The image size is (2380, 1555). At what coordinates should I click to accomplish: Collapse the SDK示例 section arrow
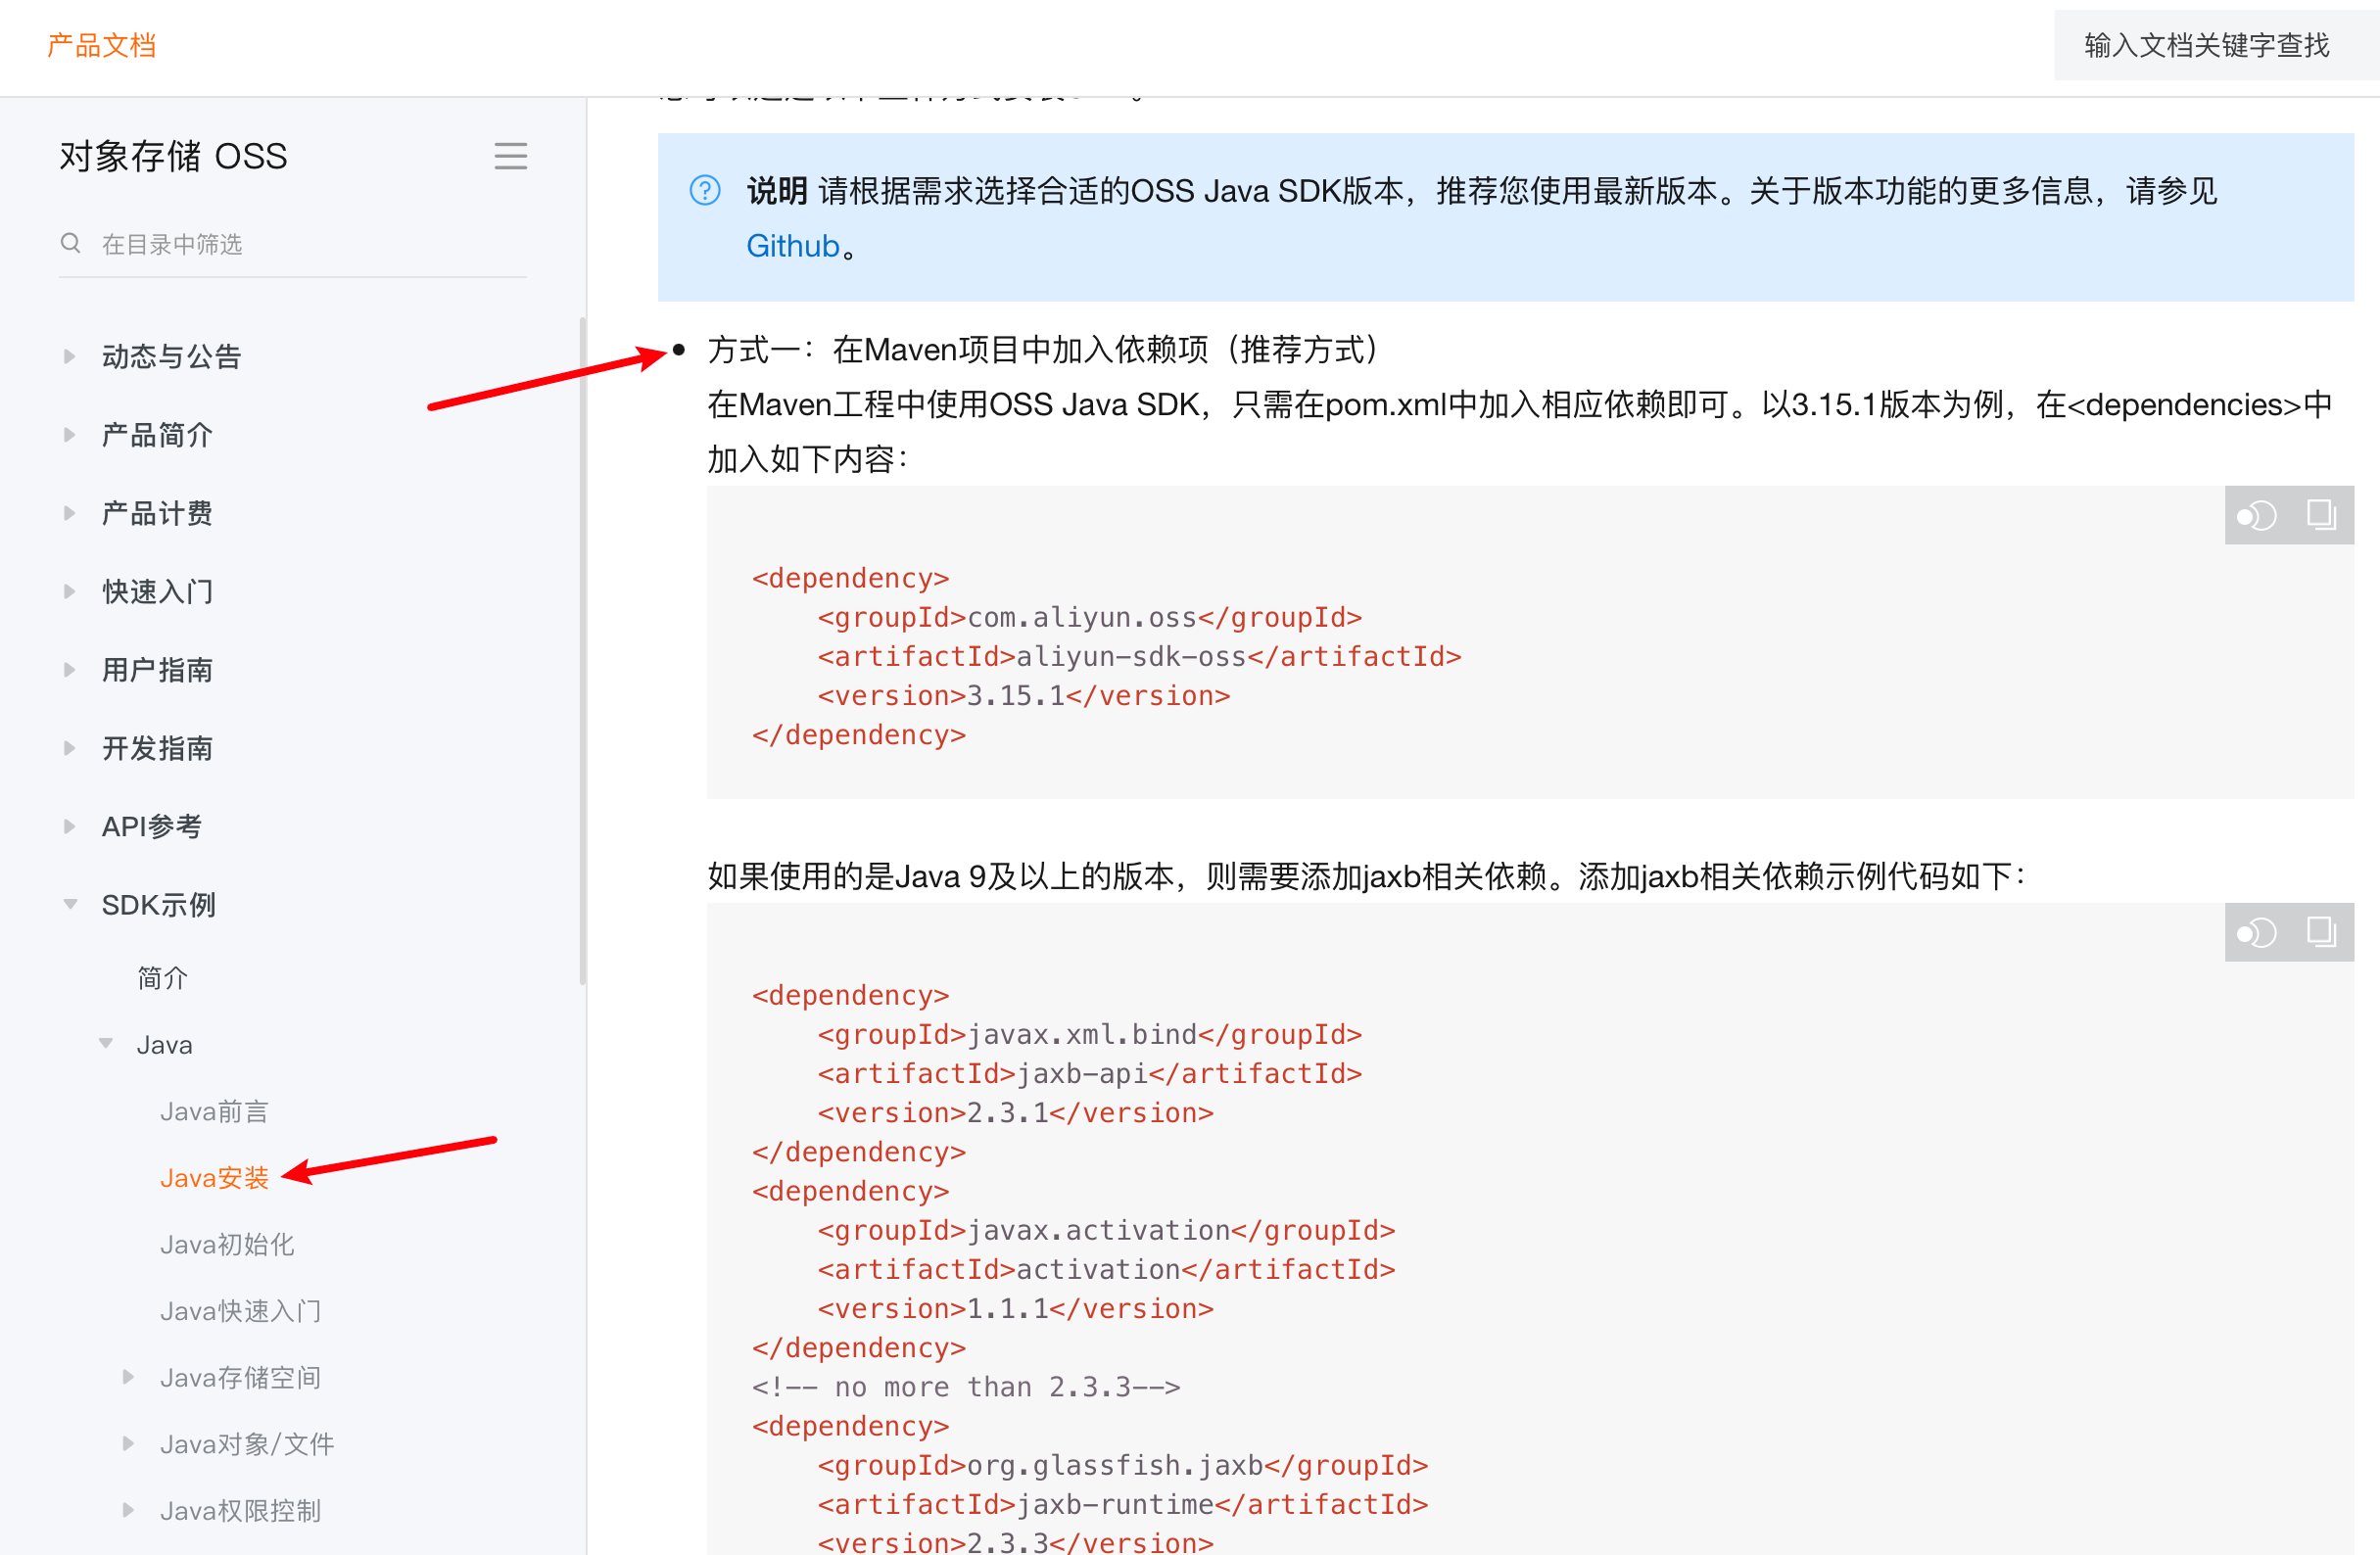[x=70, y=904]
